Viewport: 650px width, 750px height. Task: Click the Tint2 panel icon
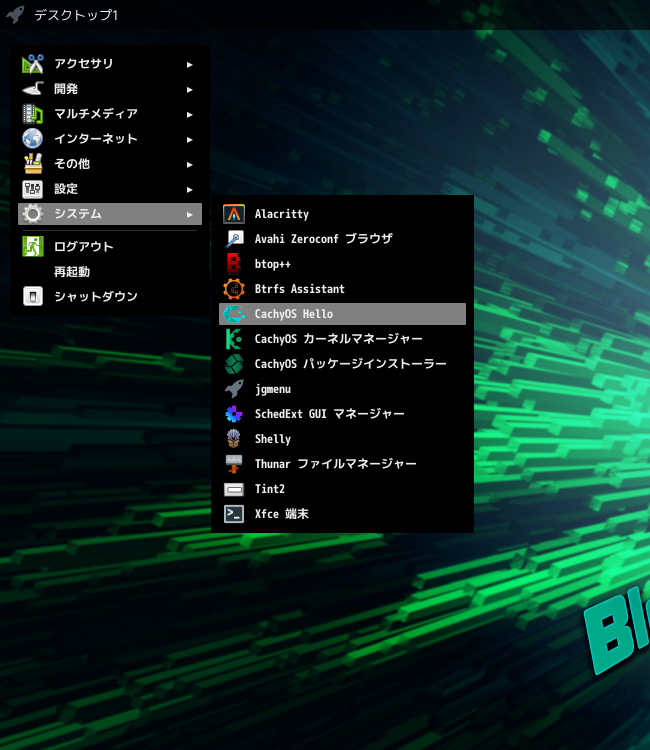234,489
